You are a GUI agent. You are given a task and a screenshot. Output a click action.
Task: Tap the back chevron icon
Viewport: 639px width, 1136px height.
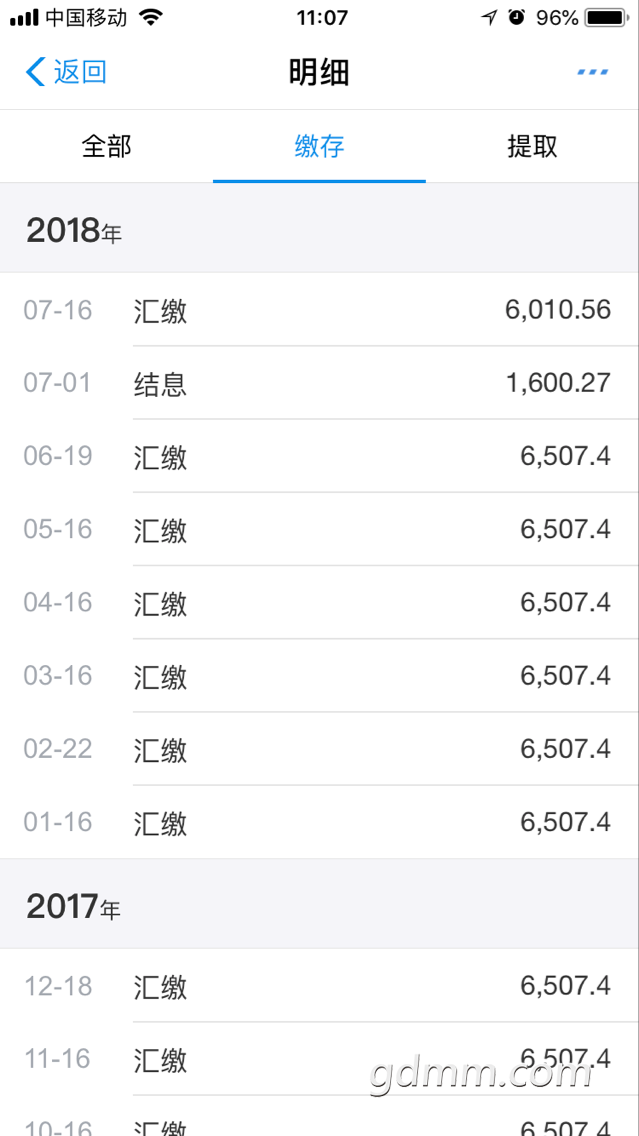tap(35, 72)
